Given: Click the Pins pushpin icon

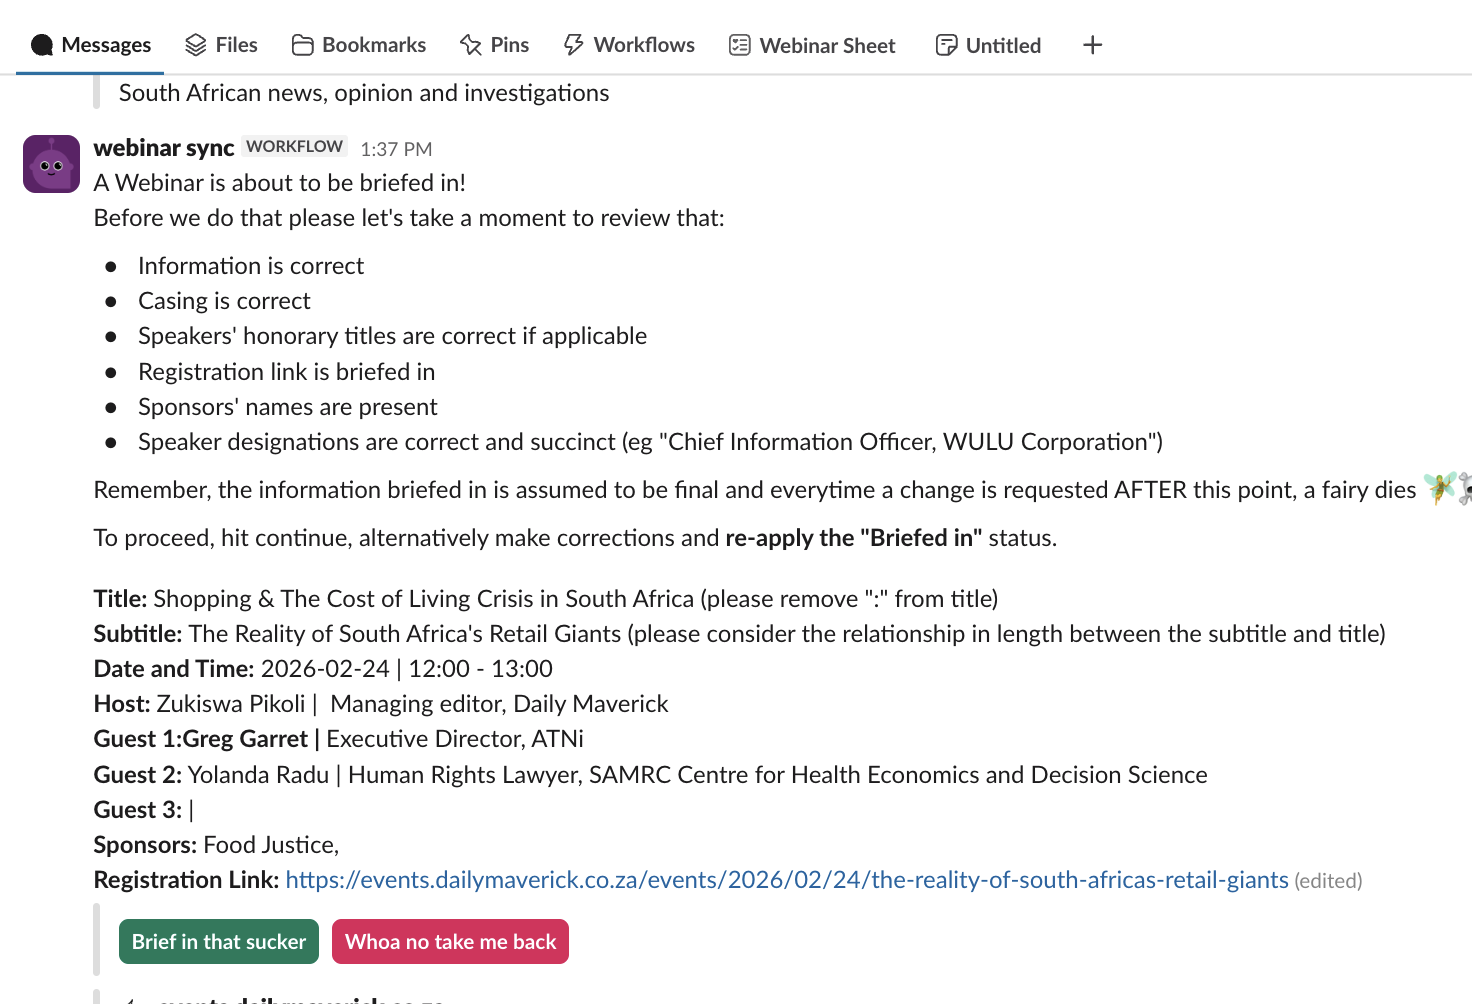Looking at the screenshot, I should pyautogui.click(x=471, y=45).
